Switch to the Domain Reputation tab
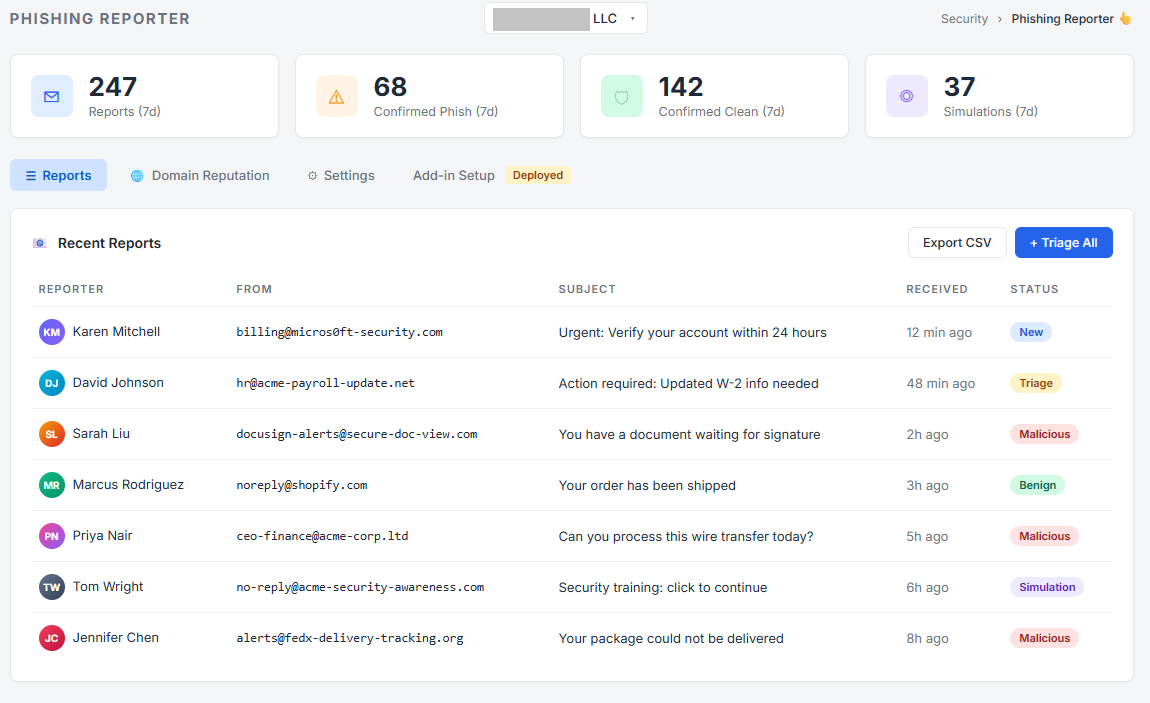This screenshot has width=1150, height=703. [x=210, y=175]
